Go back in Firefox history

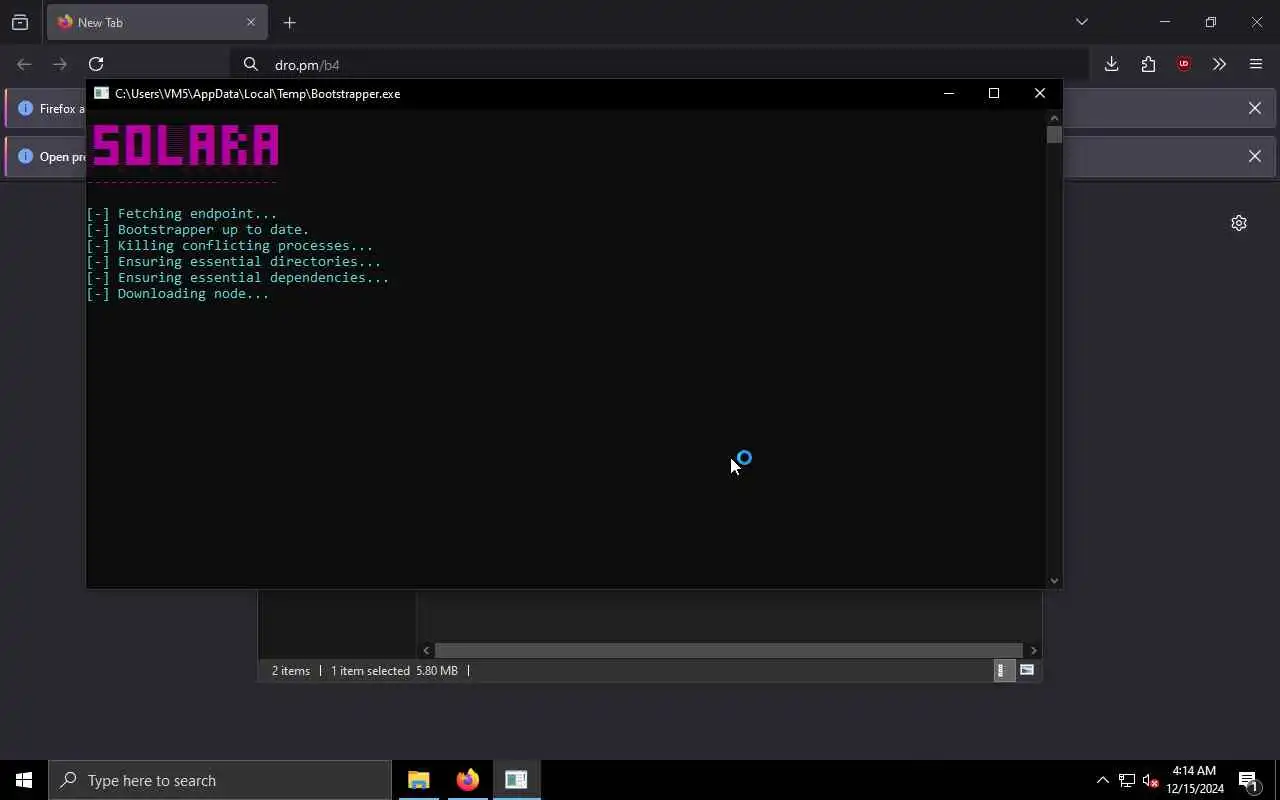[24, 64]
